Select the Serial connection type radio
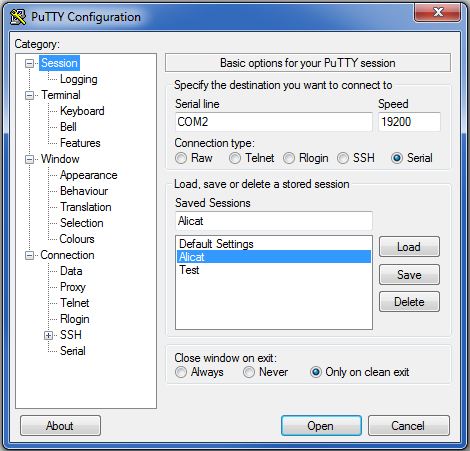This screenshot has height=451, width=470. pos(397,158)
